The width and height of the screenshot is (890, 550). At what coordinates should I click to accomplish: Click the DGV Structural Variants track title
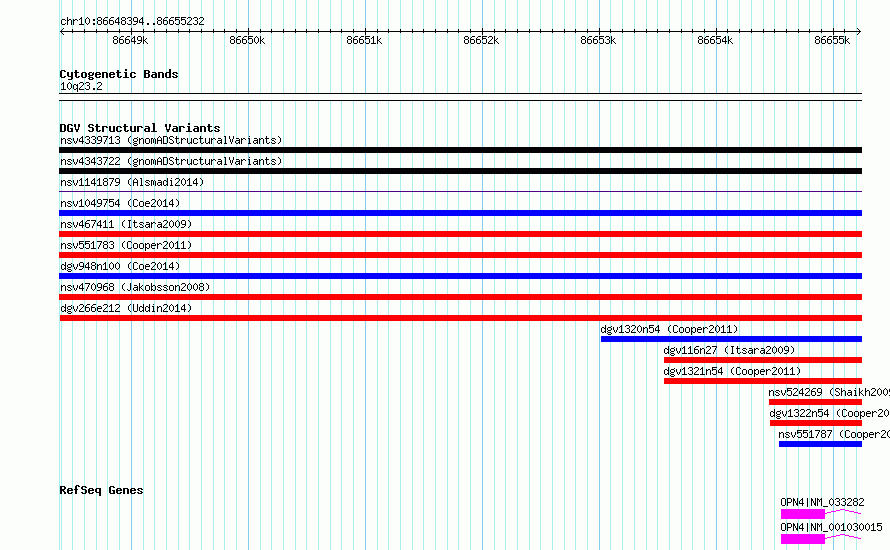click(x=140, y=128)
